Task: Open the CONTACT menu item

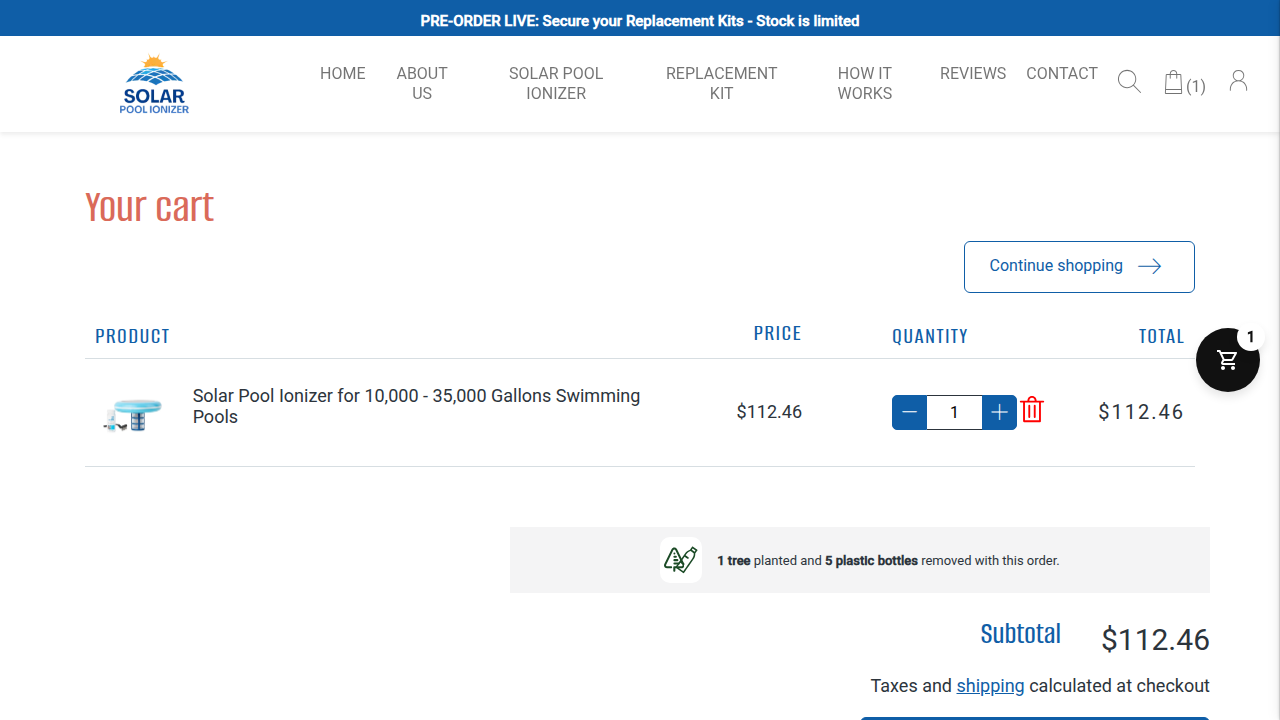Action: [x=1062, y=73]
